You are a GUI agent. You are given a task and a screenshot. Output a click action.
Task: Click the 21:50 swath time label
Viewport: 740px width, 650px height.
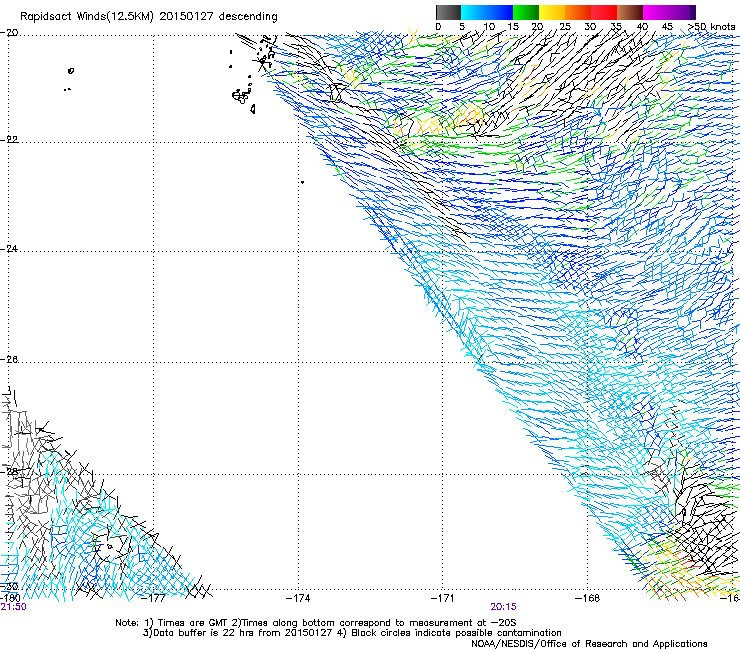pos(13,607)
